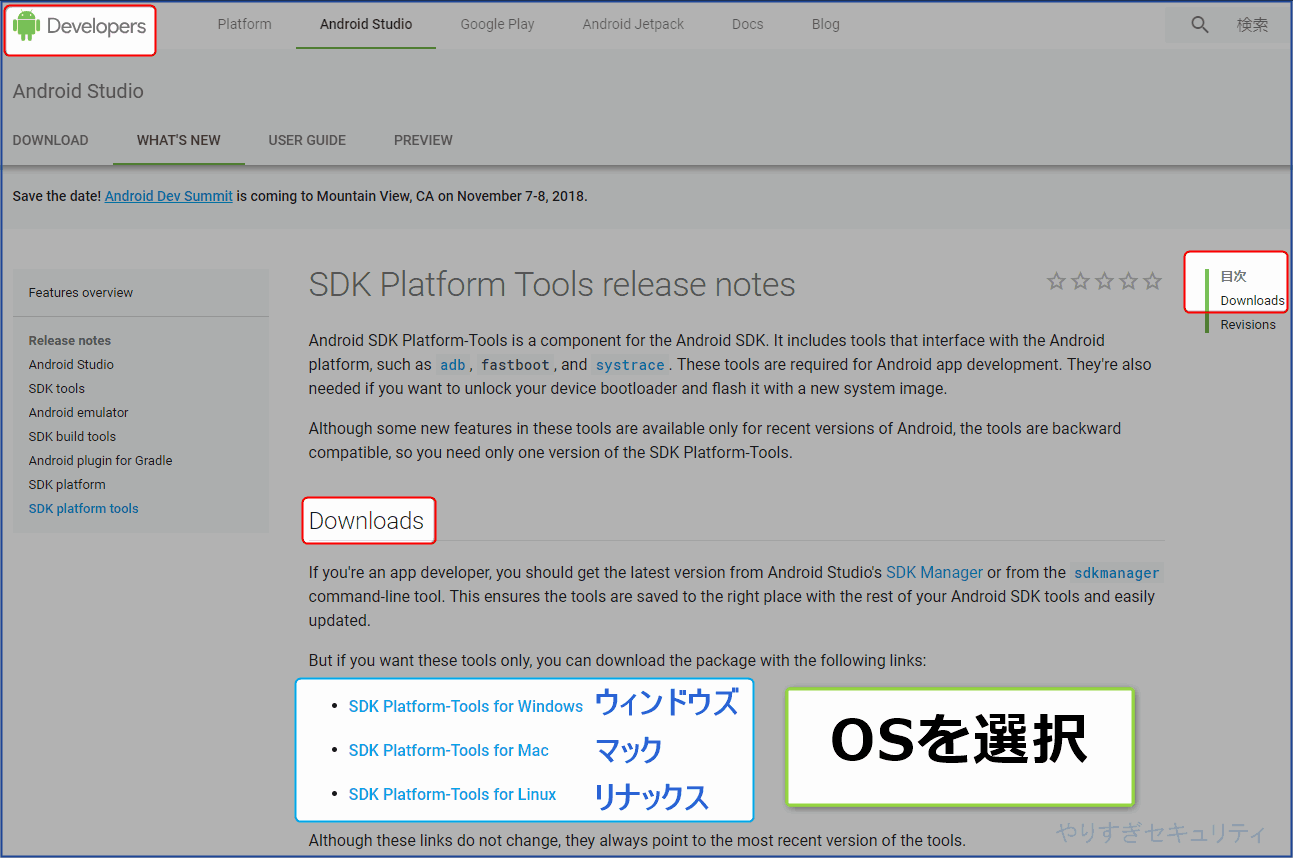Open the Docs section
1293x858 pixels.
pos(747,24)
